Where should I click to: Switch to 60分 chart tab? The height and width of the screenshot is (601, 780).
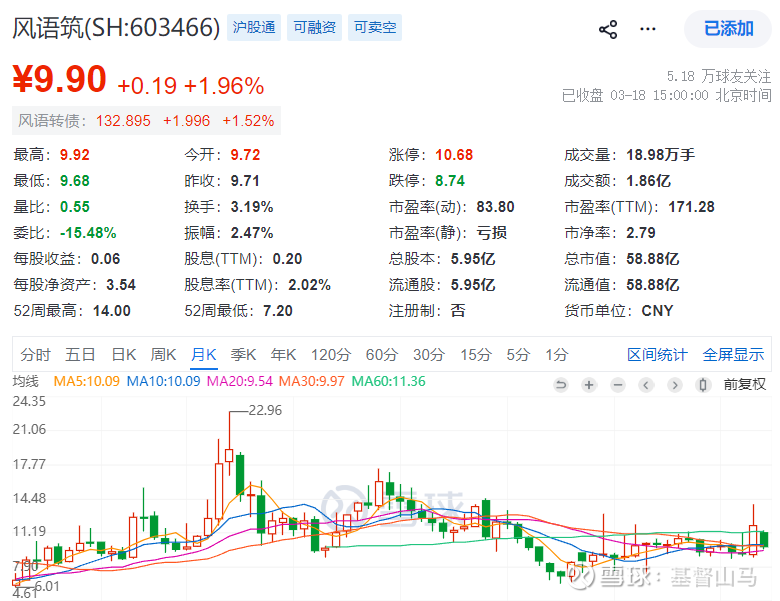(382, 355)
